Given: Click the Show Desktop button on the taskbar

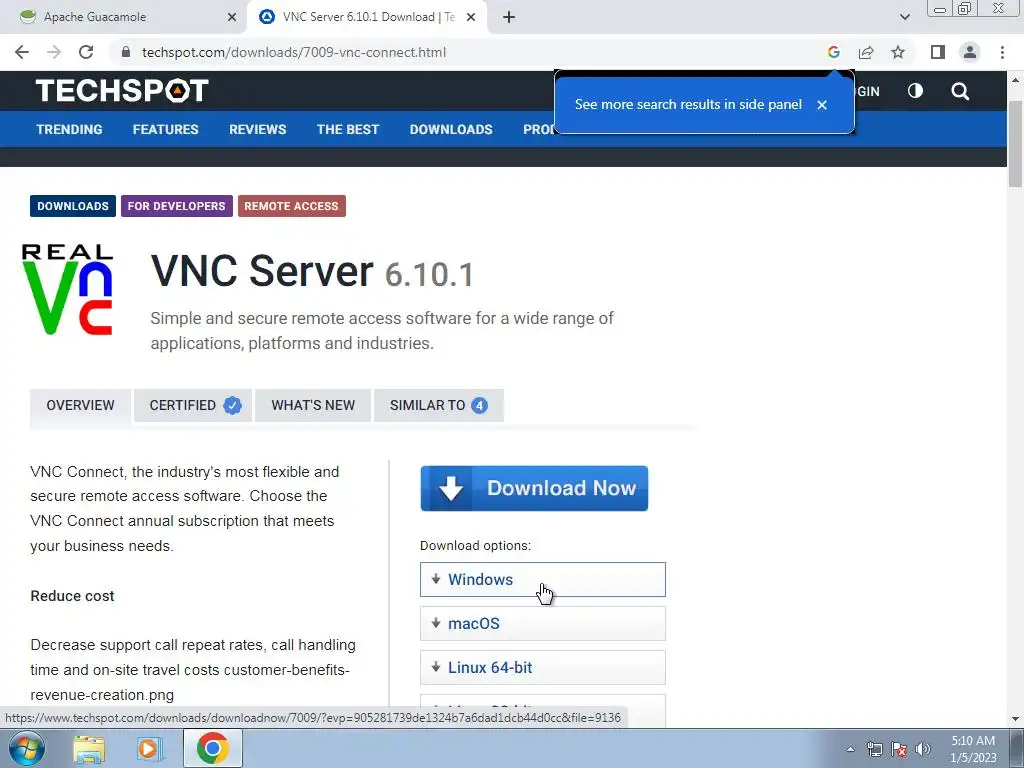Looking at the screenshot, I should pos(1017,748).
